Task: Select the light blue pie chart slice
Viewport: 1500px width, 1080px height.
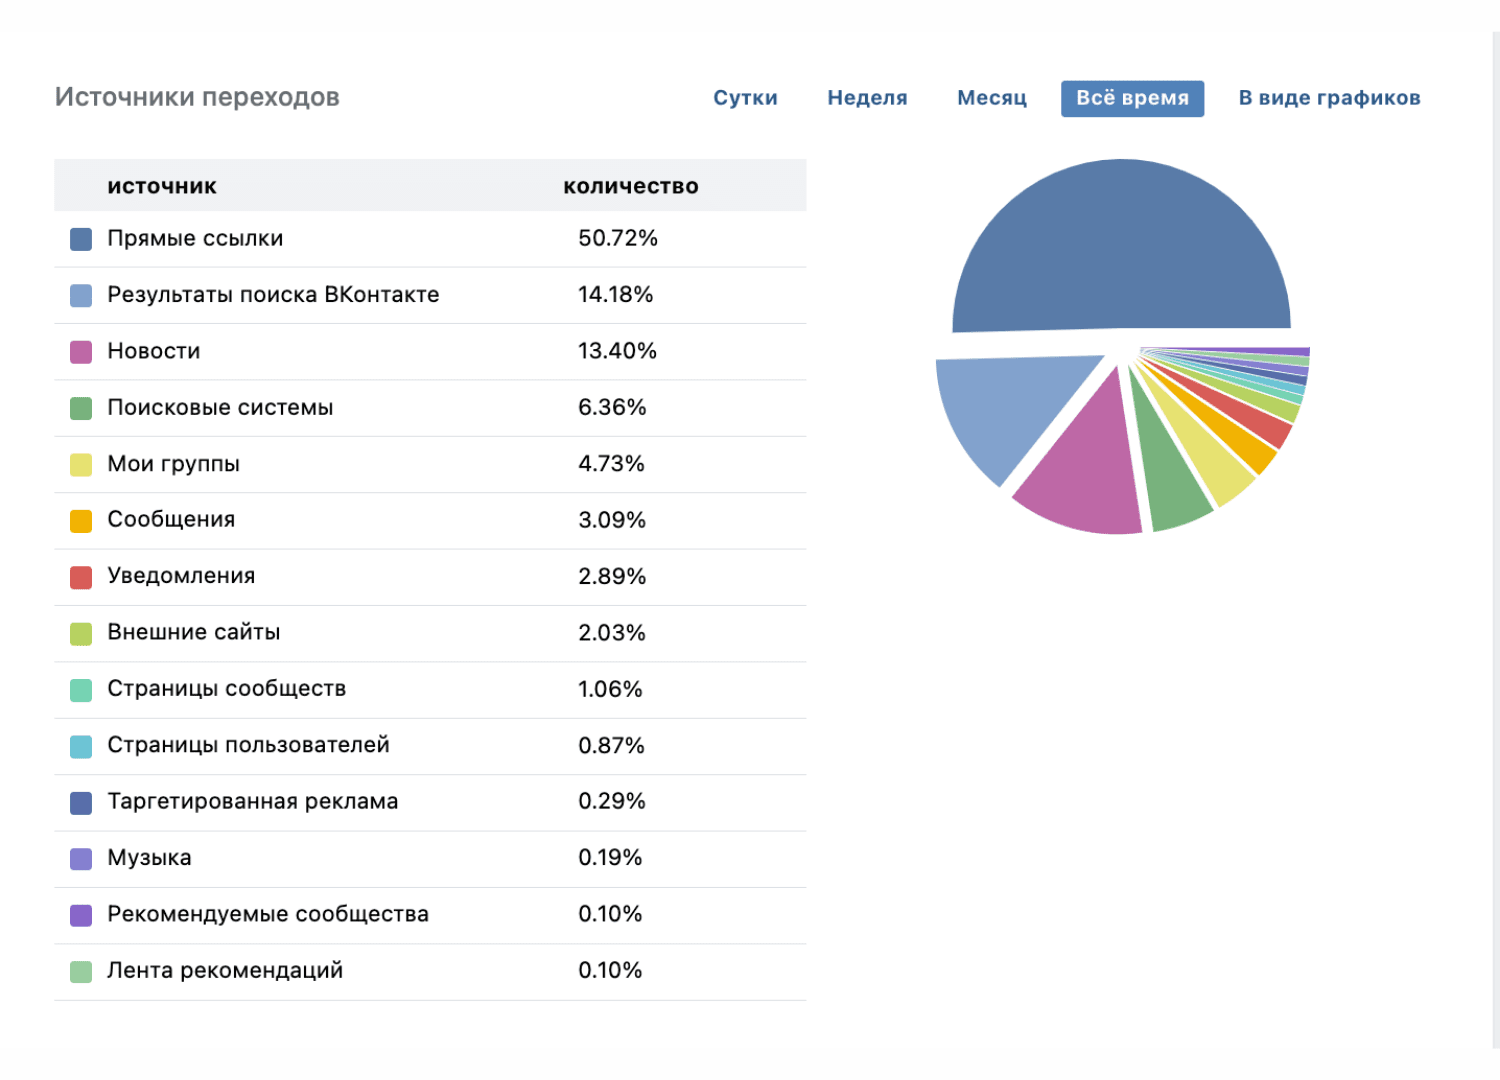Action: tap(1000, 410)
